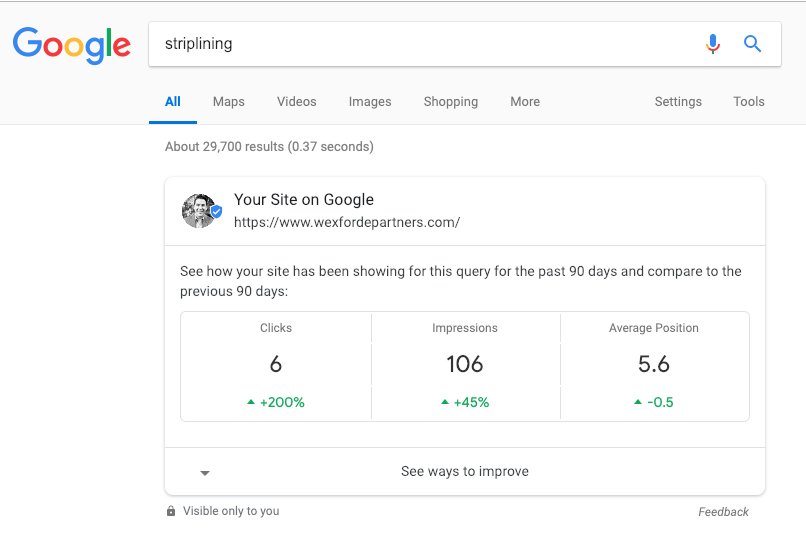
Task: Open search Tools
Action: tap(749, 102)
